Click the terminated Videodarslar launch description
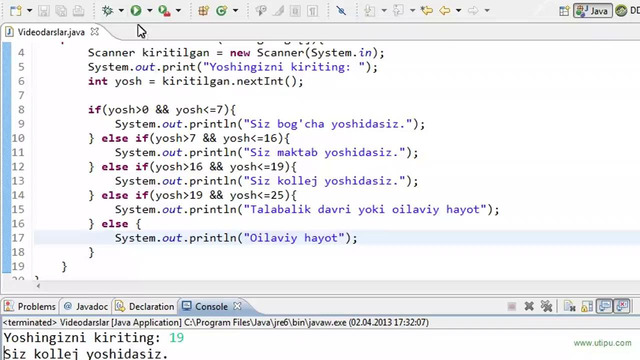Image resolution: width=640 pixels, height=360 pixels. (x=216, y=322)
